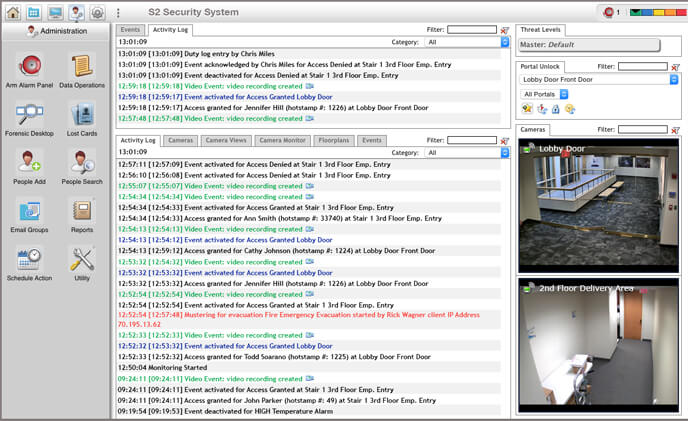Switch to the Cameras tab in lower panel
Viewport: 688px width, 421px height.
[x=180, y=140]
